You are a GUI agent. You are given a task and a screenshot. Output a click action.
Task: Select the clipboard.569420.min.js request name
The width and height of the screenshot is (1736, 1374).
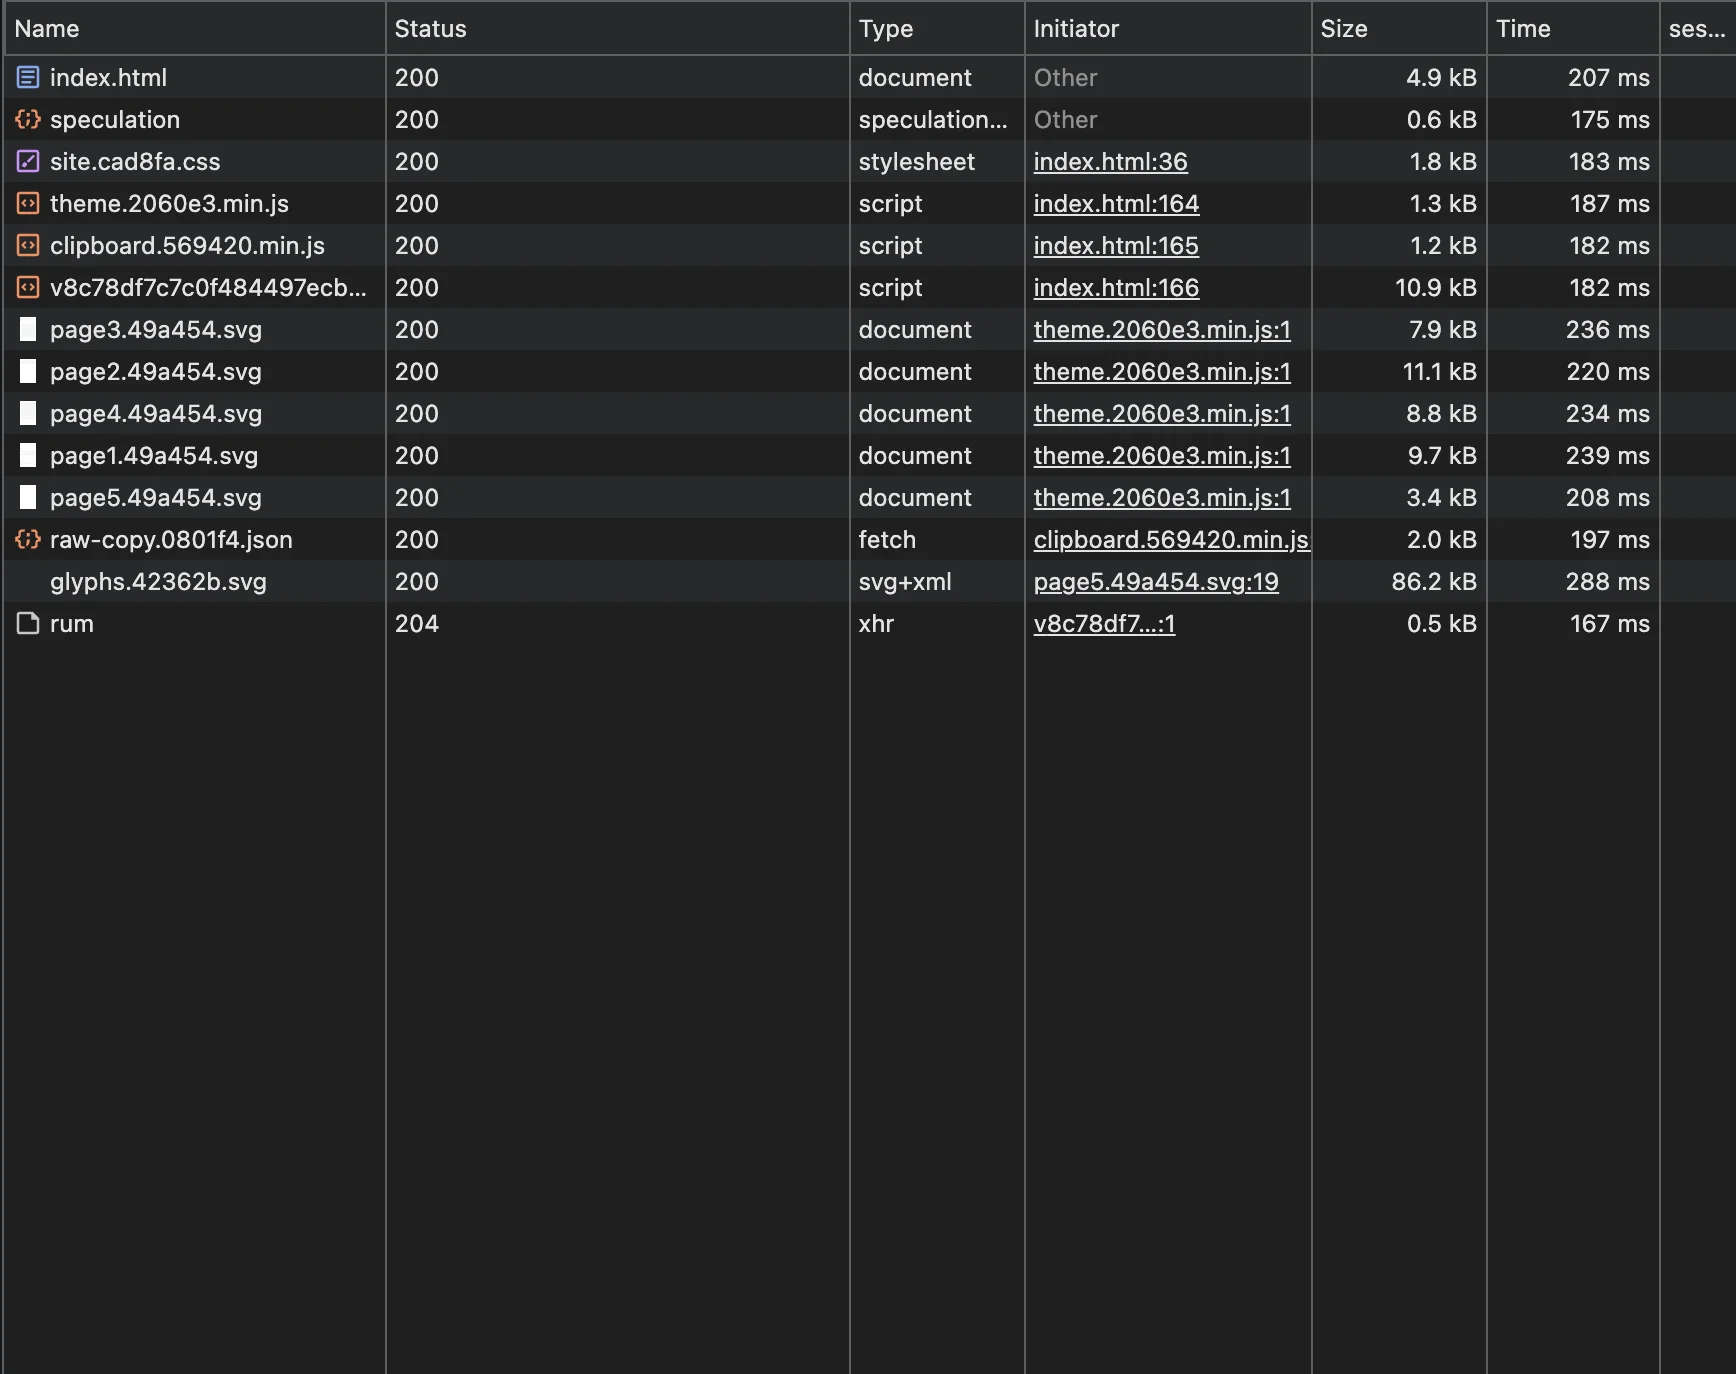(x=187, y=245)
